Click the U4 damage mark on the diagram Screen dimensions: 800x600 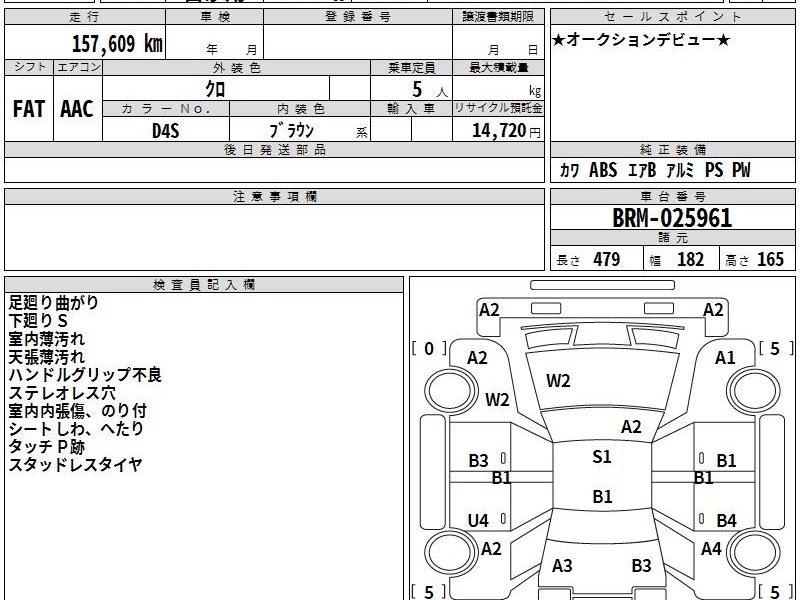click(x=478, y=520)
